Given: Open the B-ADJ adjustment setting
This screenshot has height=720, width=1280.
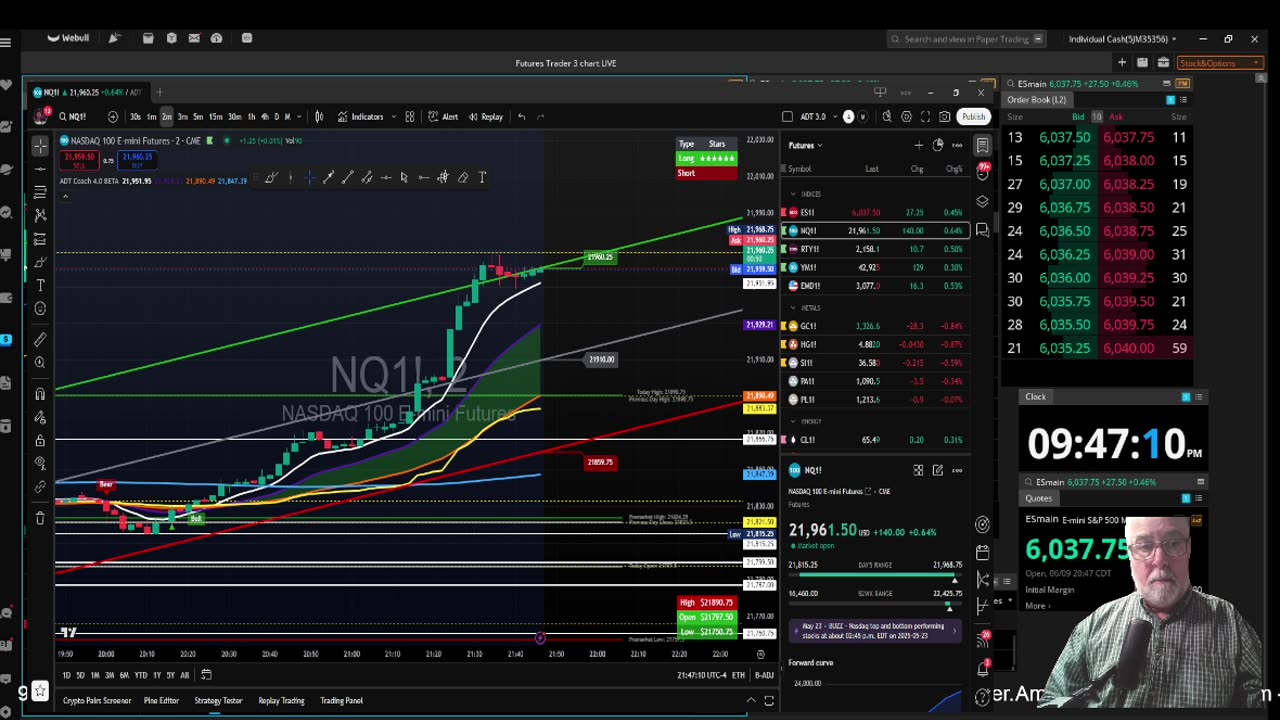Looking at the screenshot, I should point(764,675).
